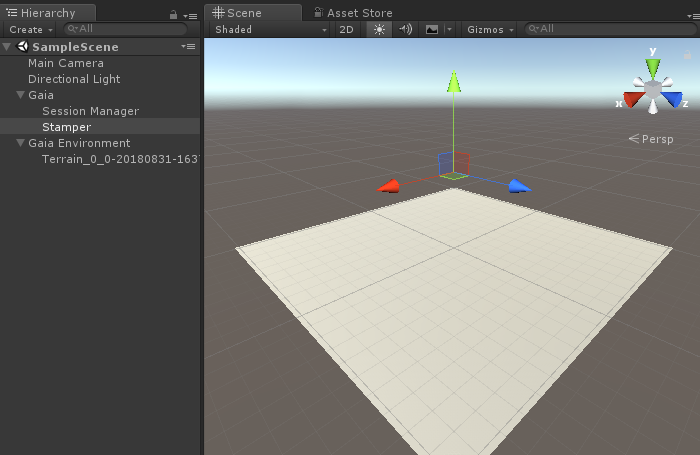Click the Hierarchy search field
Viewport: 700px width, 455px height.
(x=130, y=29)
